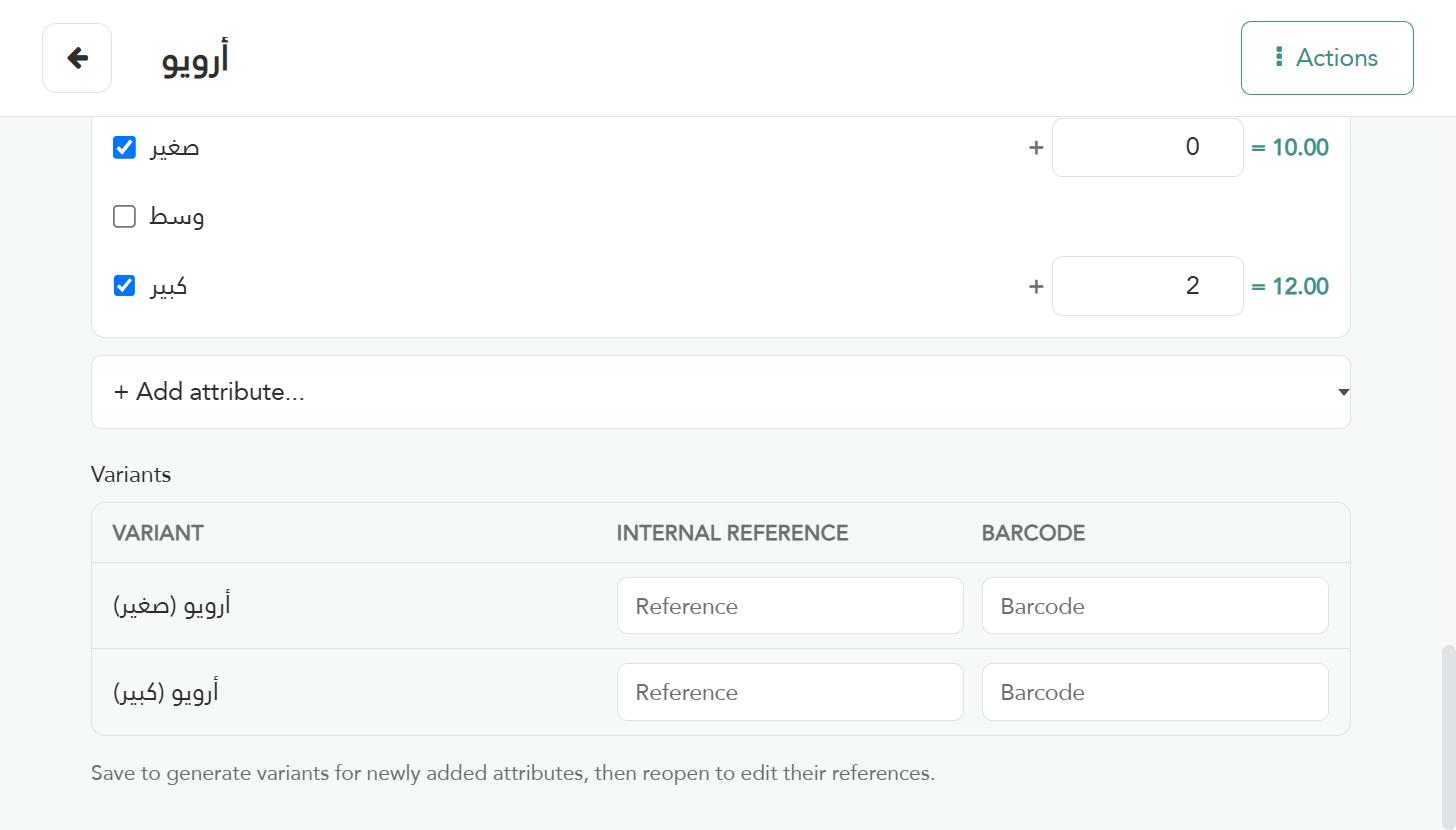Click the Internal Reference column header
Screen dimensions: 1456x830
pos(732,533)
